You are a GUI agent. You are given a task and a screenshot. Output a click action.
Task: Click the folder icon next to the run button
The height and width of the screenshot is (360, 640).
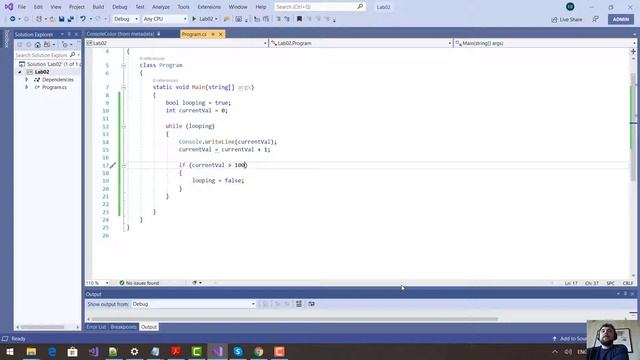point(227,19)
